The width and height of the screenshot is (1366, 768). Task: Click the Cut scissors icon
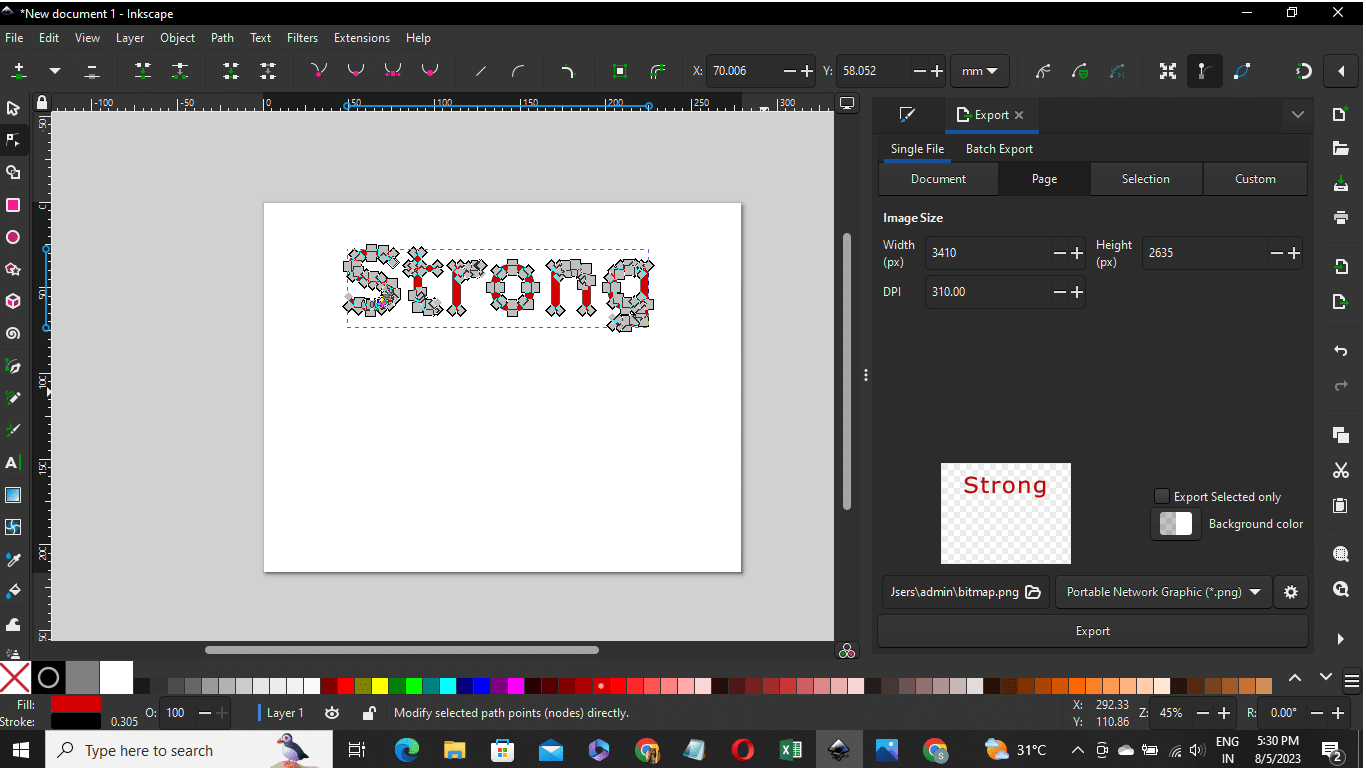tap(1341, 470)
